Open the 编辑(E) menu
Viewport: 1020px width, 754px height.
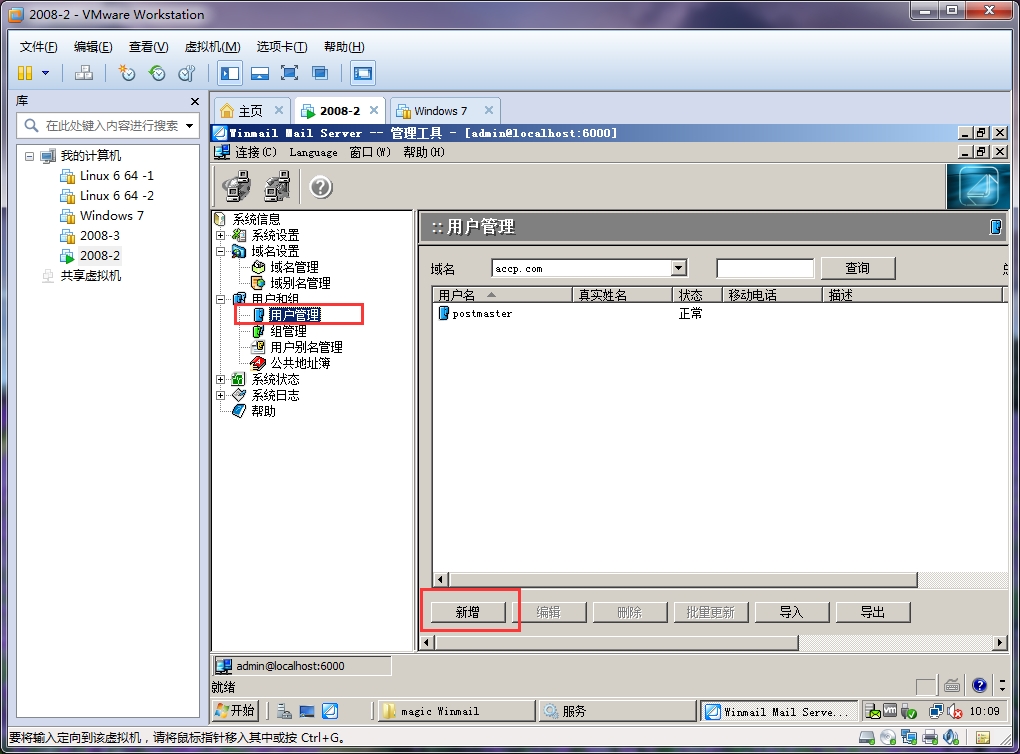[93, 47]
